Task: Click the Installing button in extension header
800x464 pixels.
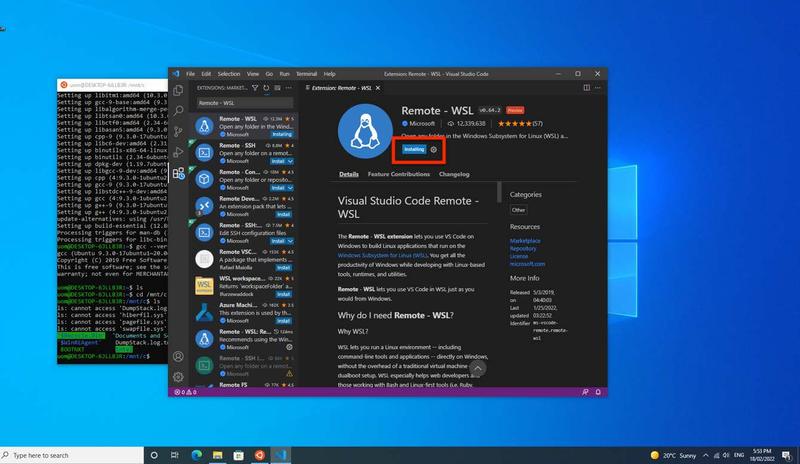Action: pos(414,150)
